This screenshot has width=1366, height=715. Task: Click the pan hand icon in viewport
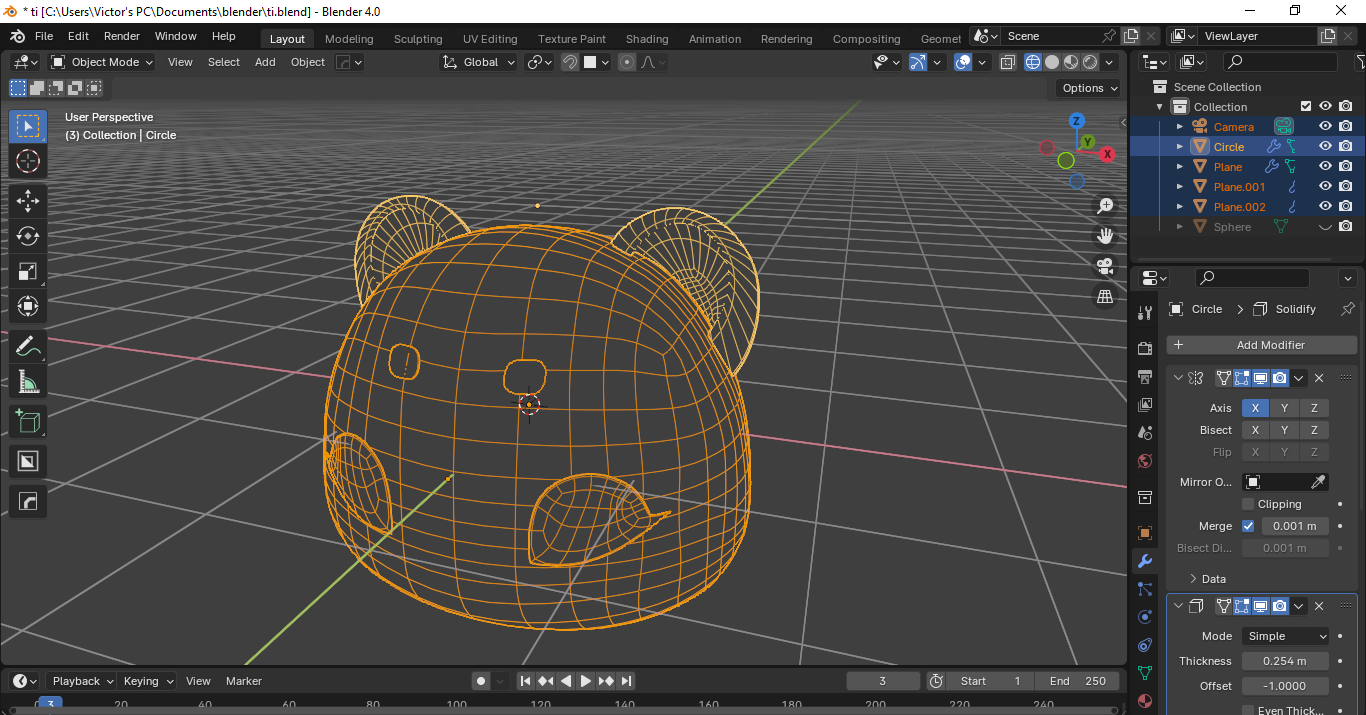point(1105,236)
